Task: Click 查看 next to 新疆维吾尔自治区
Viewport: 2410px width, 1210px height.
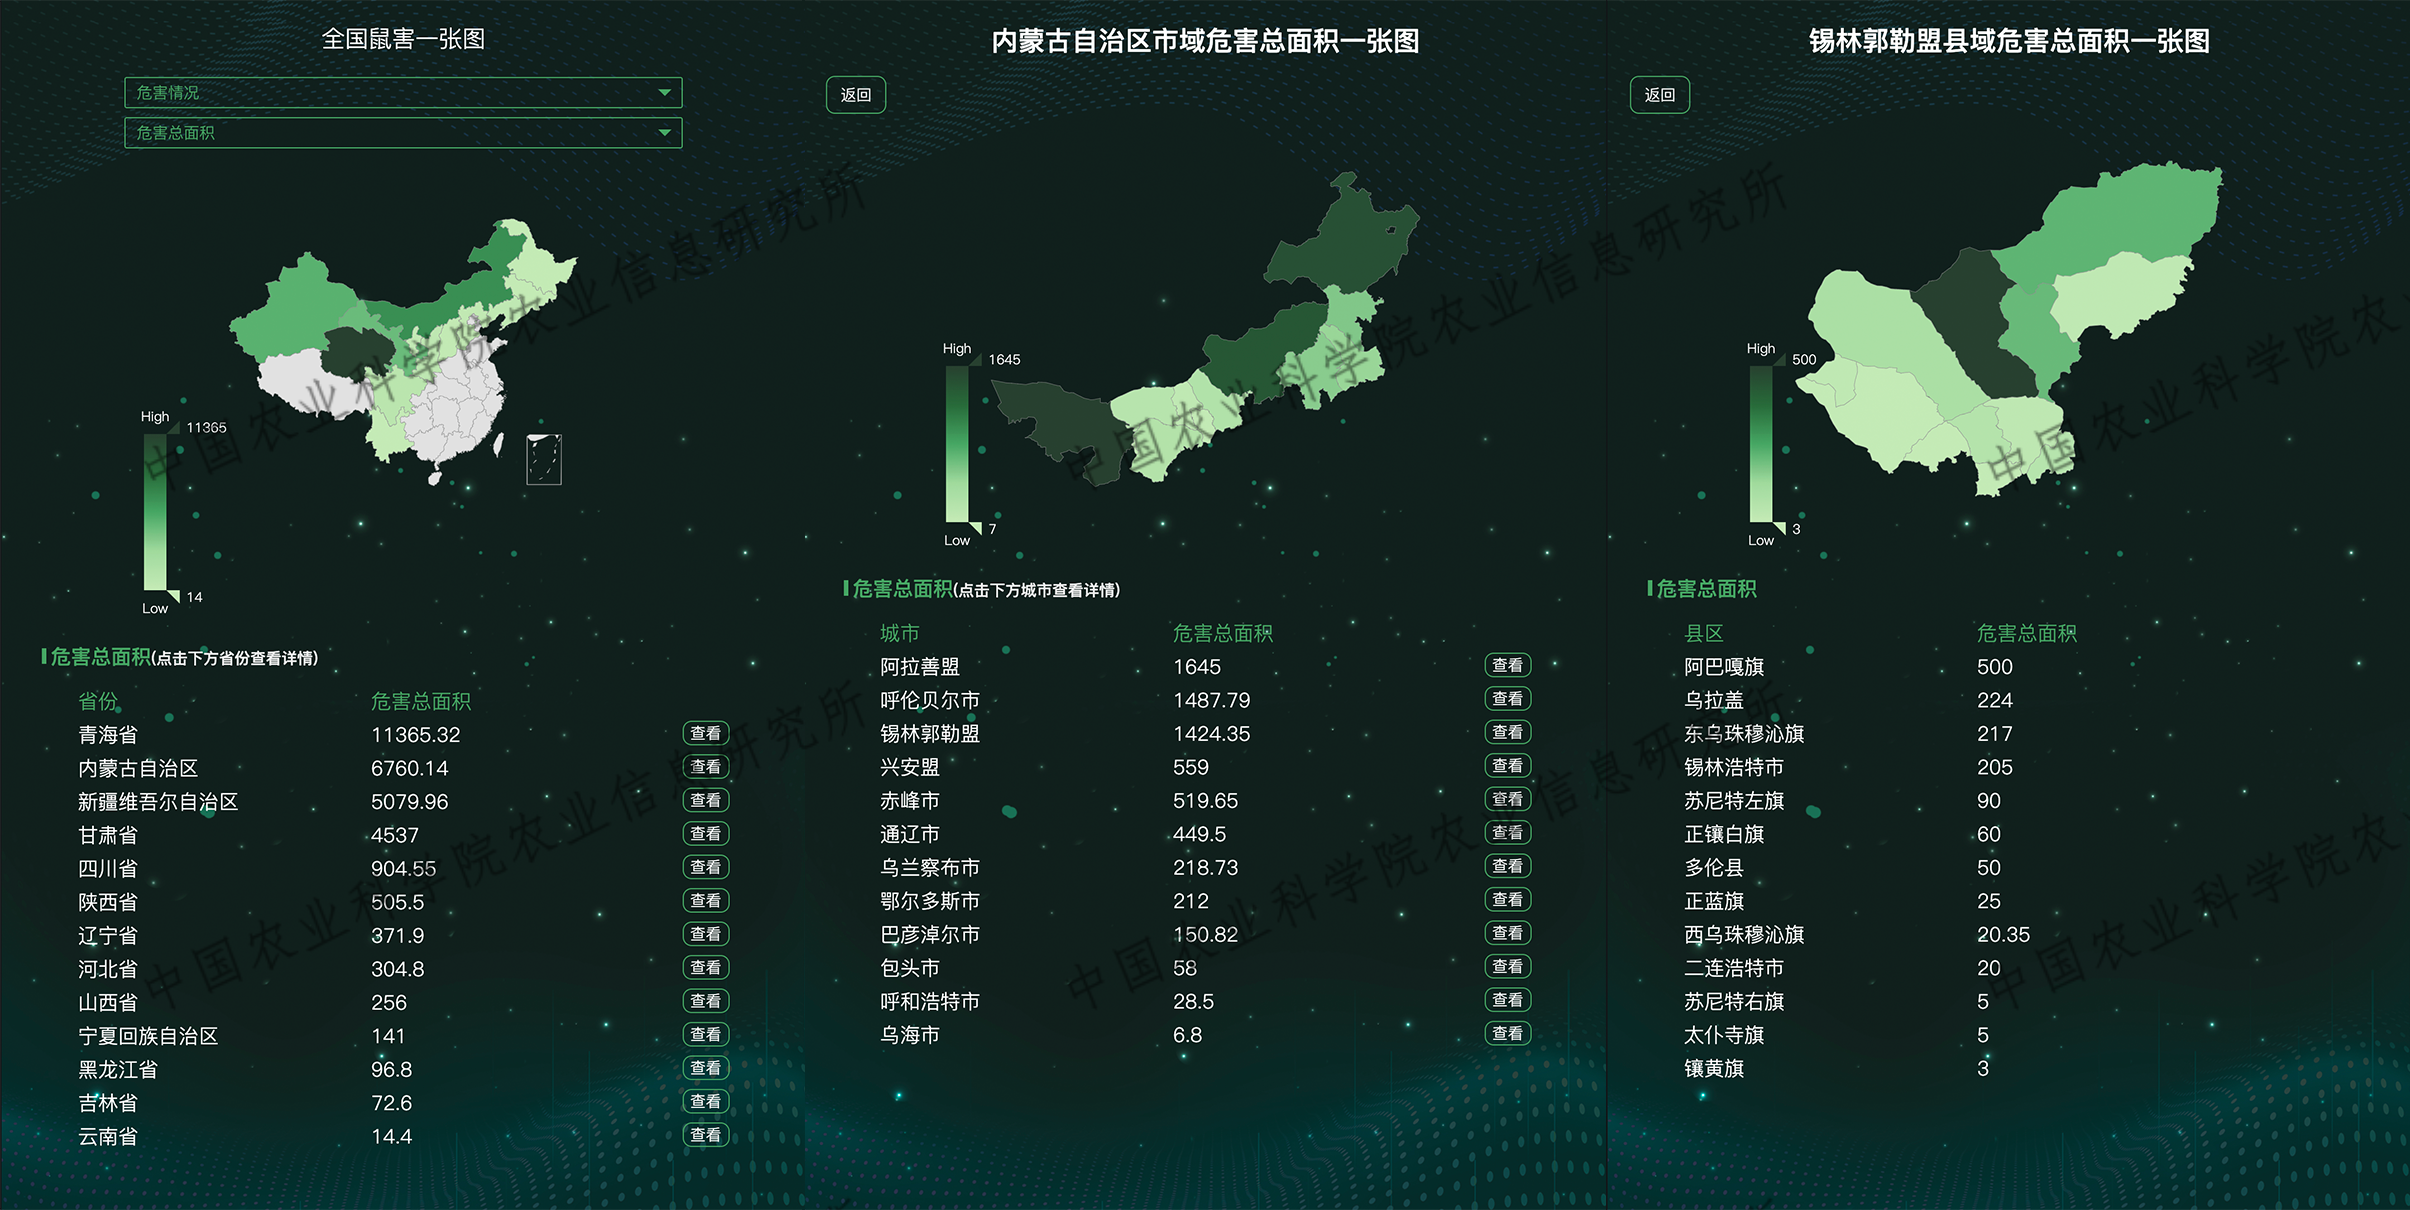Action: coord(705,800)
